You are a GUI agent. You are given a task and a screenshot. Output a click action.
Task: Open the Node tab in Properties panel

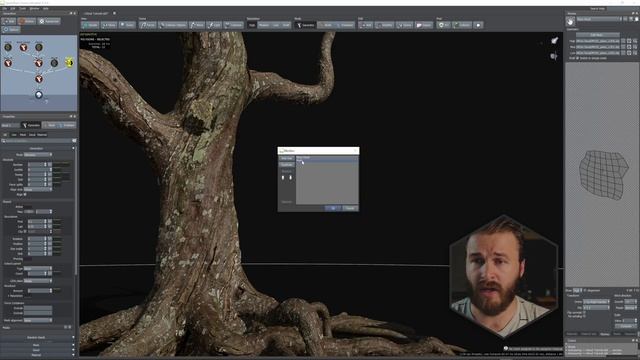coord(50,125)
